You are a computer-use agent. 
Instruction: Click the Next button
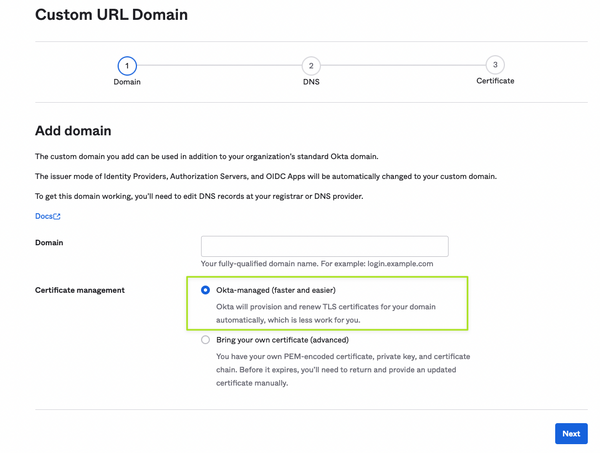click(571, 433)
